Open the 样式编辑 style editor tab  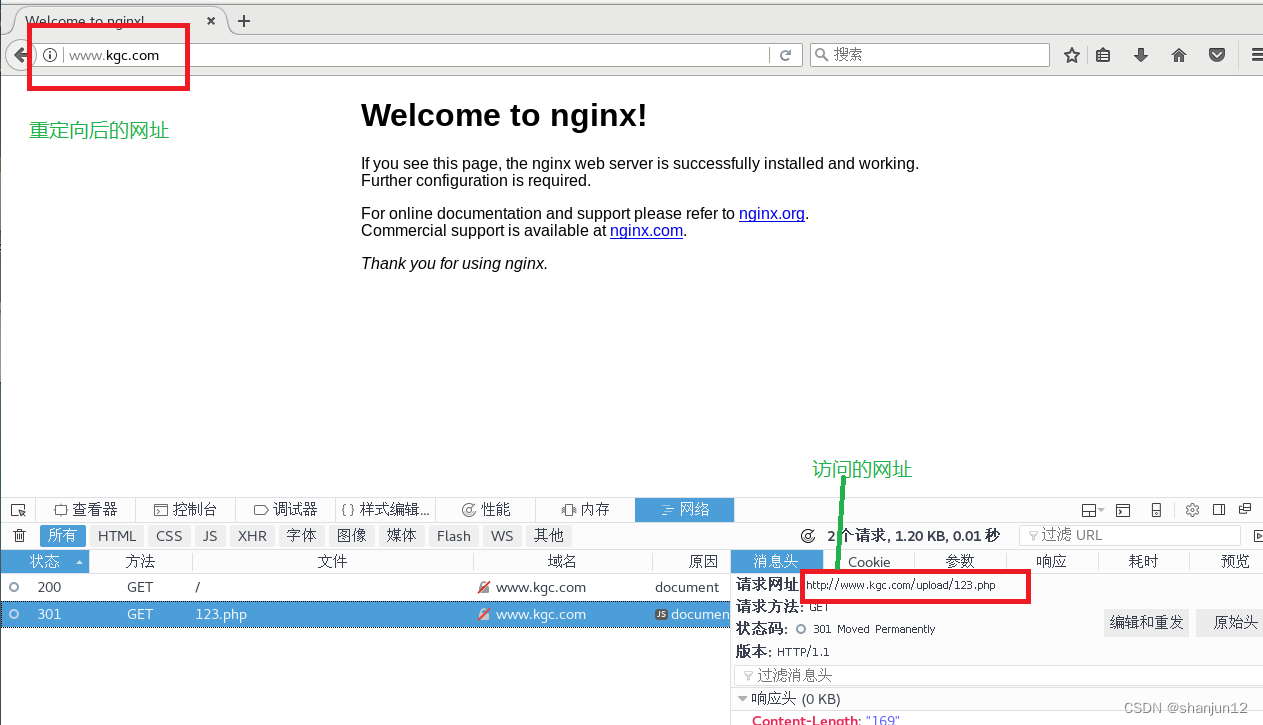point(385,510)
